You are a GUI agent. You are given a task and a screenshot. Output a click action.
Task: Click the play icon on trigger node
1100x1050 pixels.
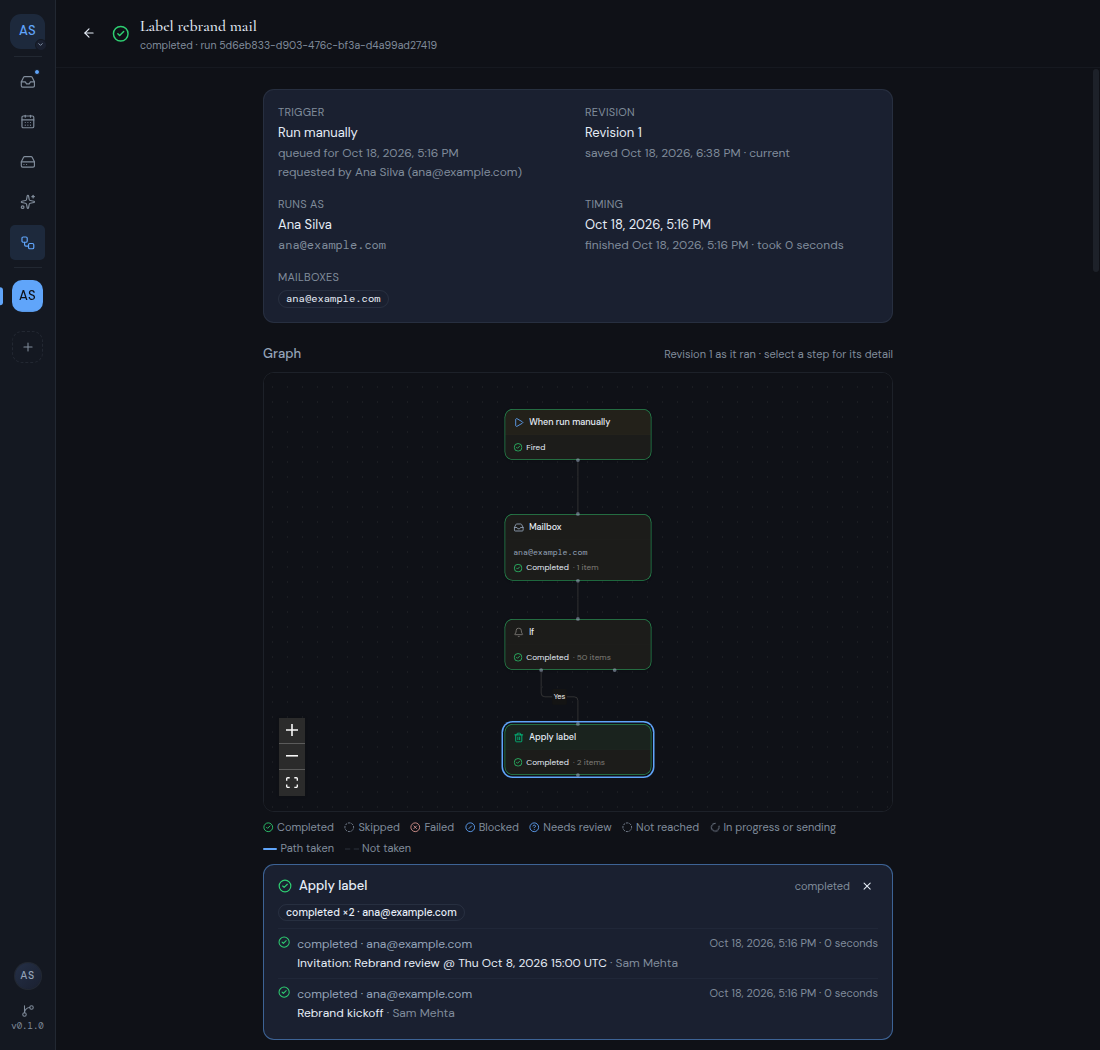click(518, 422)
